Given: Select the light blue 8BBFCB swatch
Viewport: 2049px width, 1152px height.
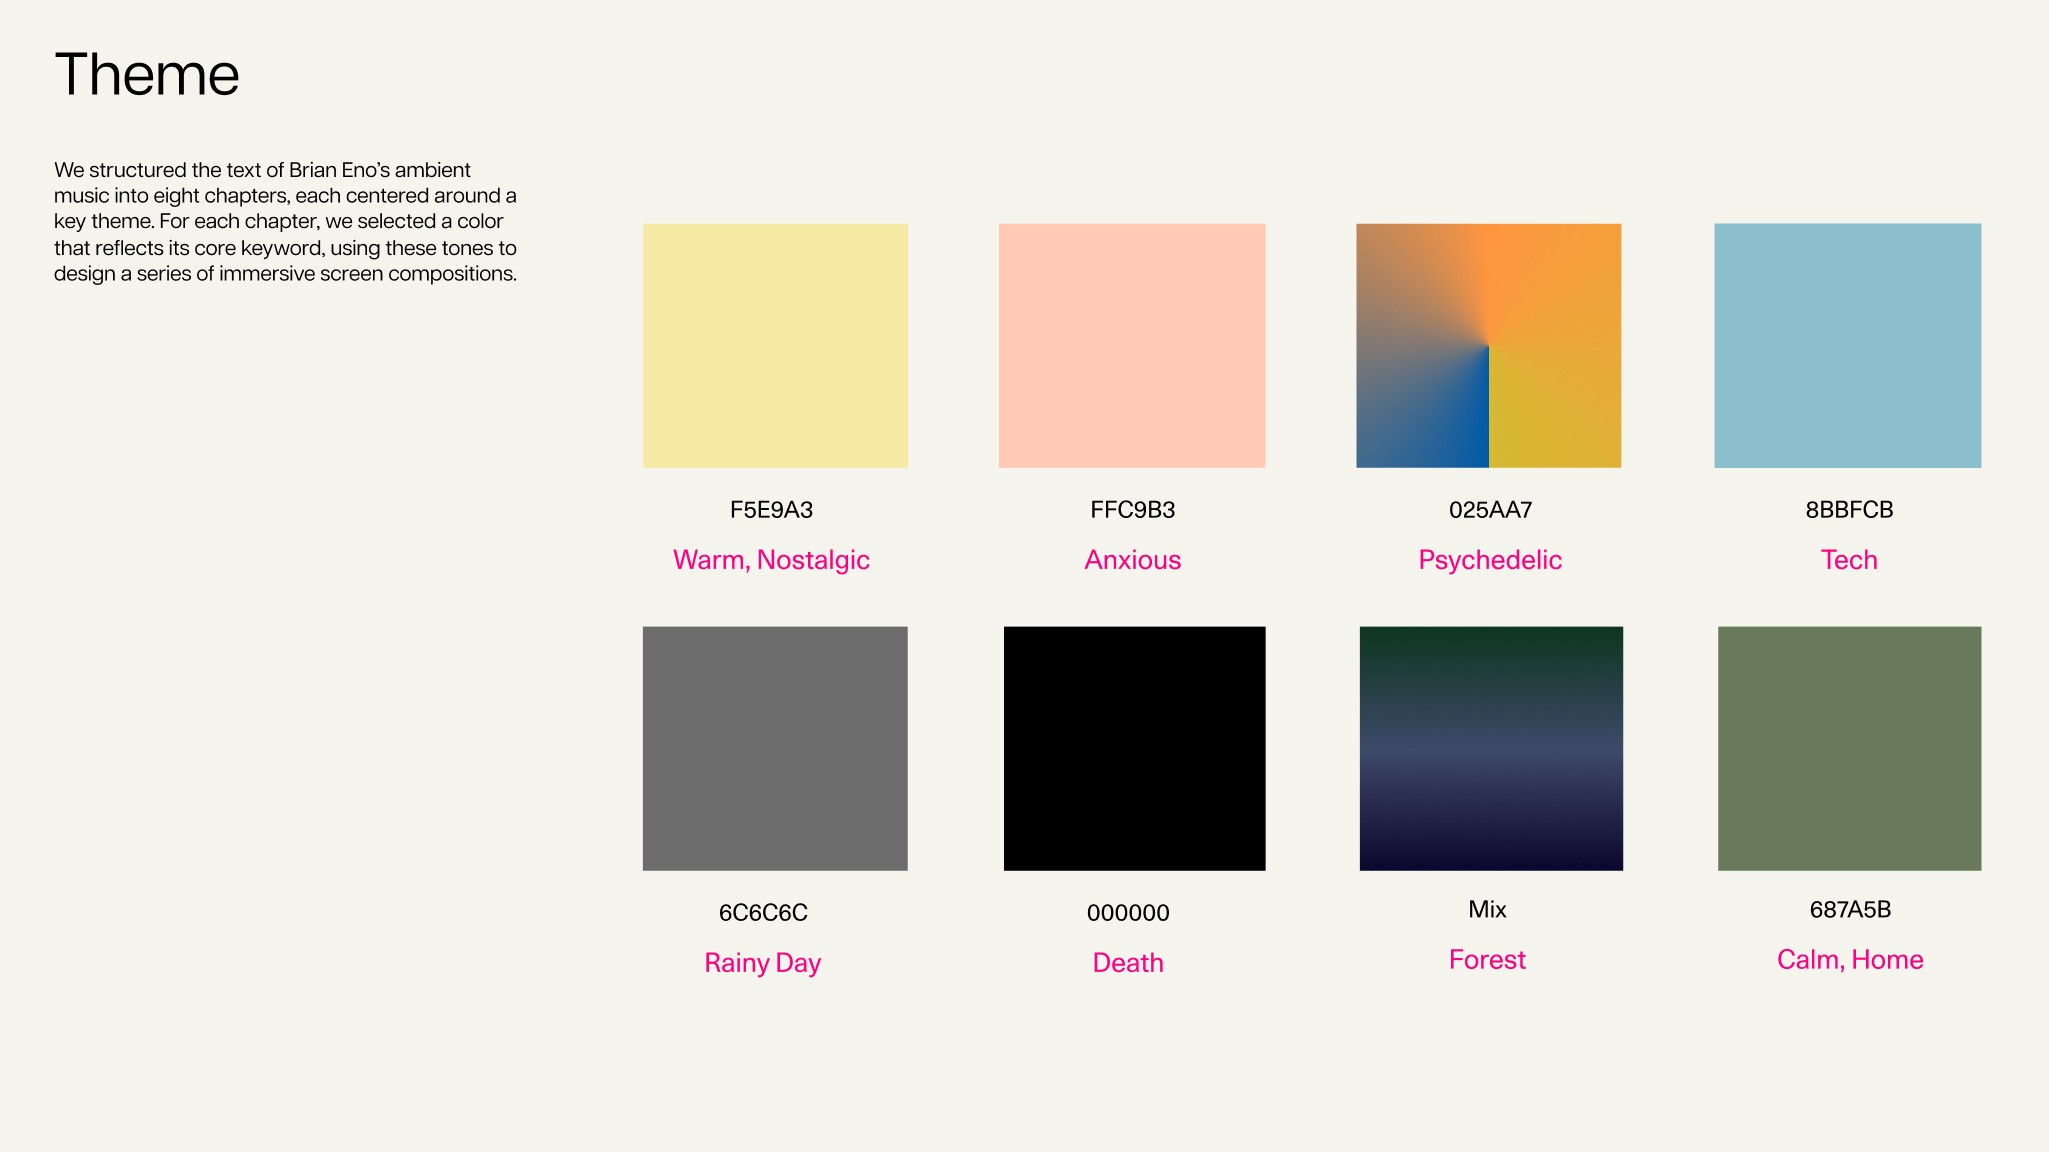Looking at the screenshot, I should point(1847,345).
